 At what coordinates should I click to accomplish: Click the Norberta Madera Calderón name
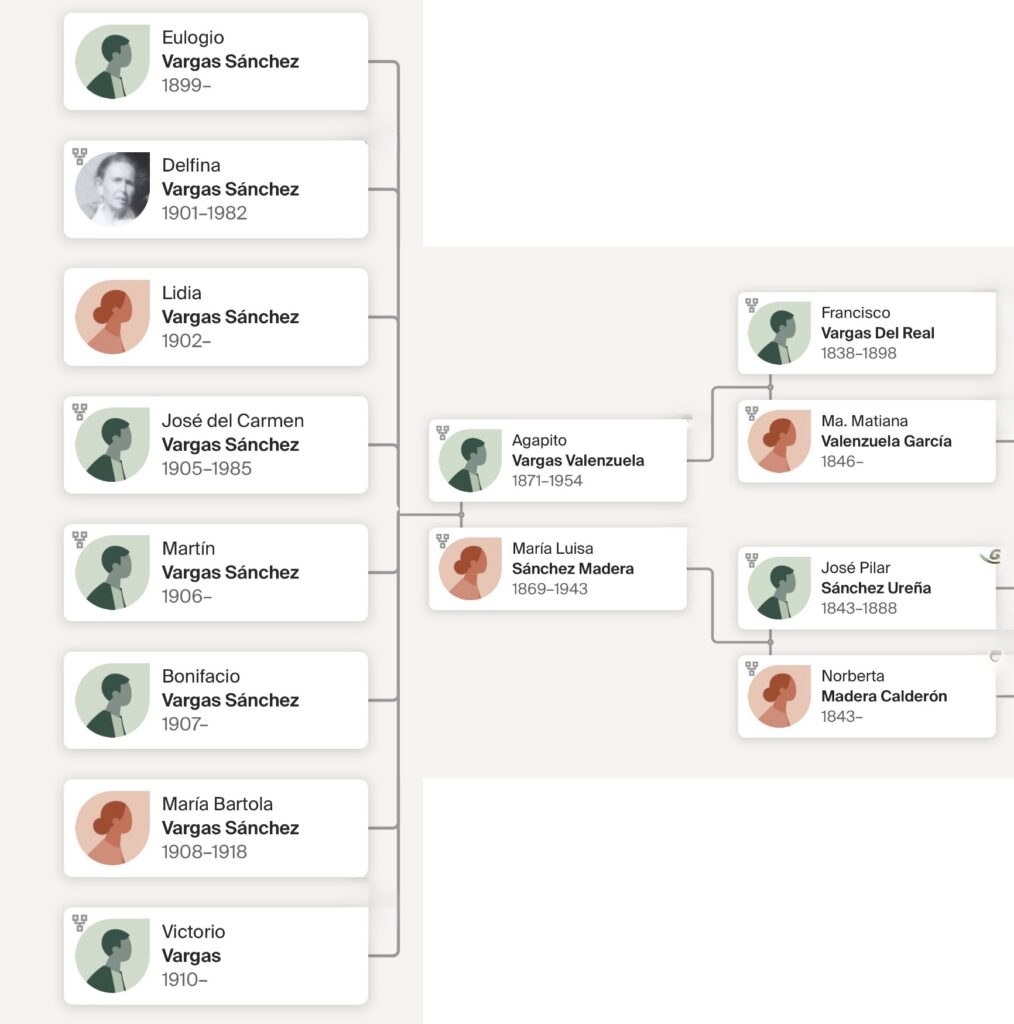point(883,696)
